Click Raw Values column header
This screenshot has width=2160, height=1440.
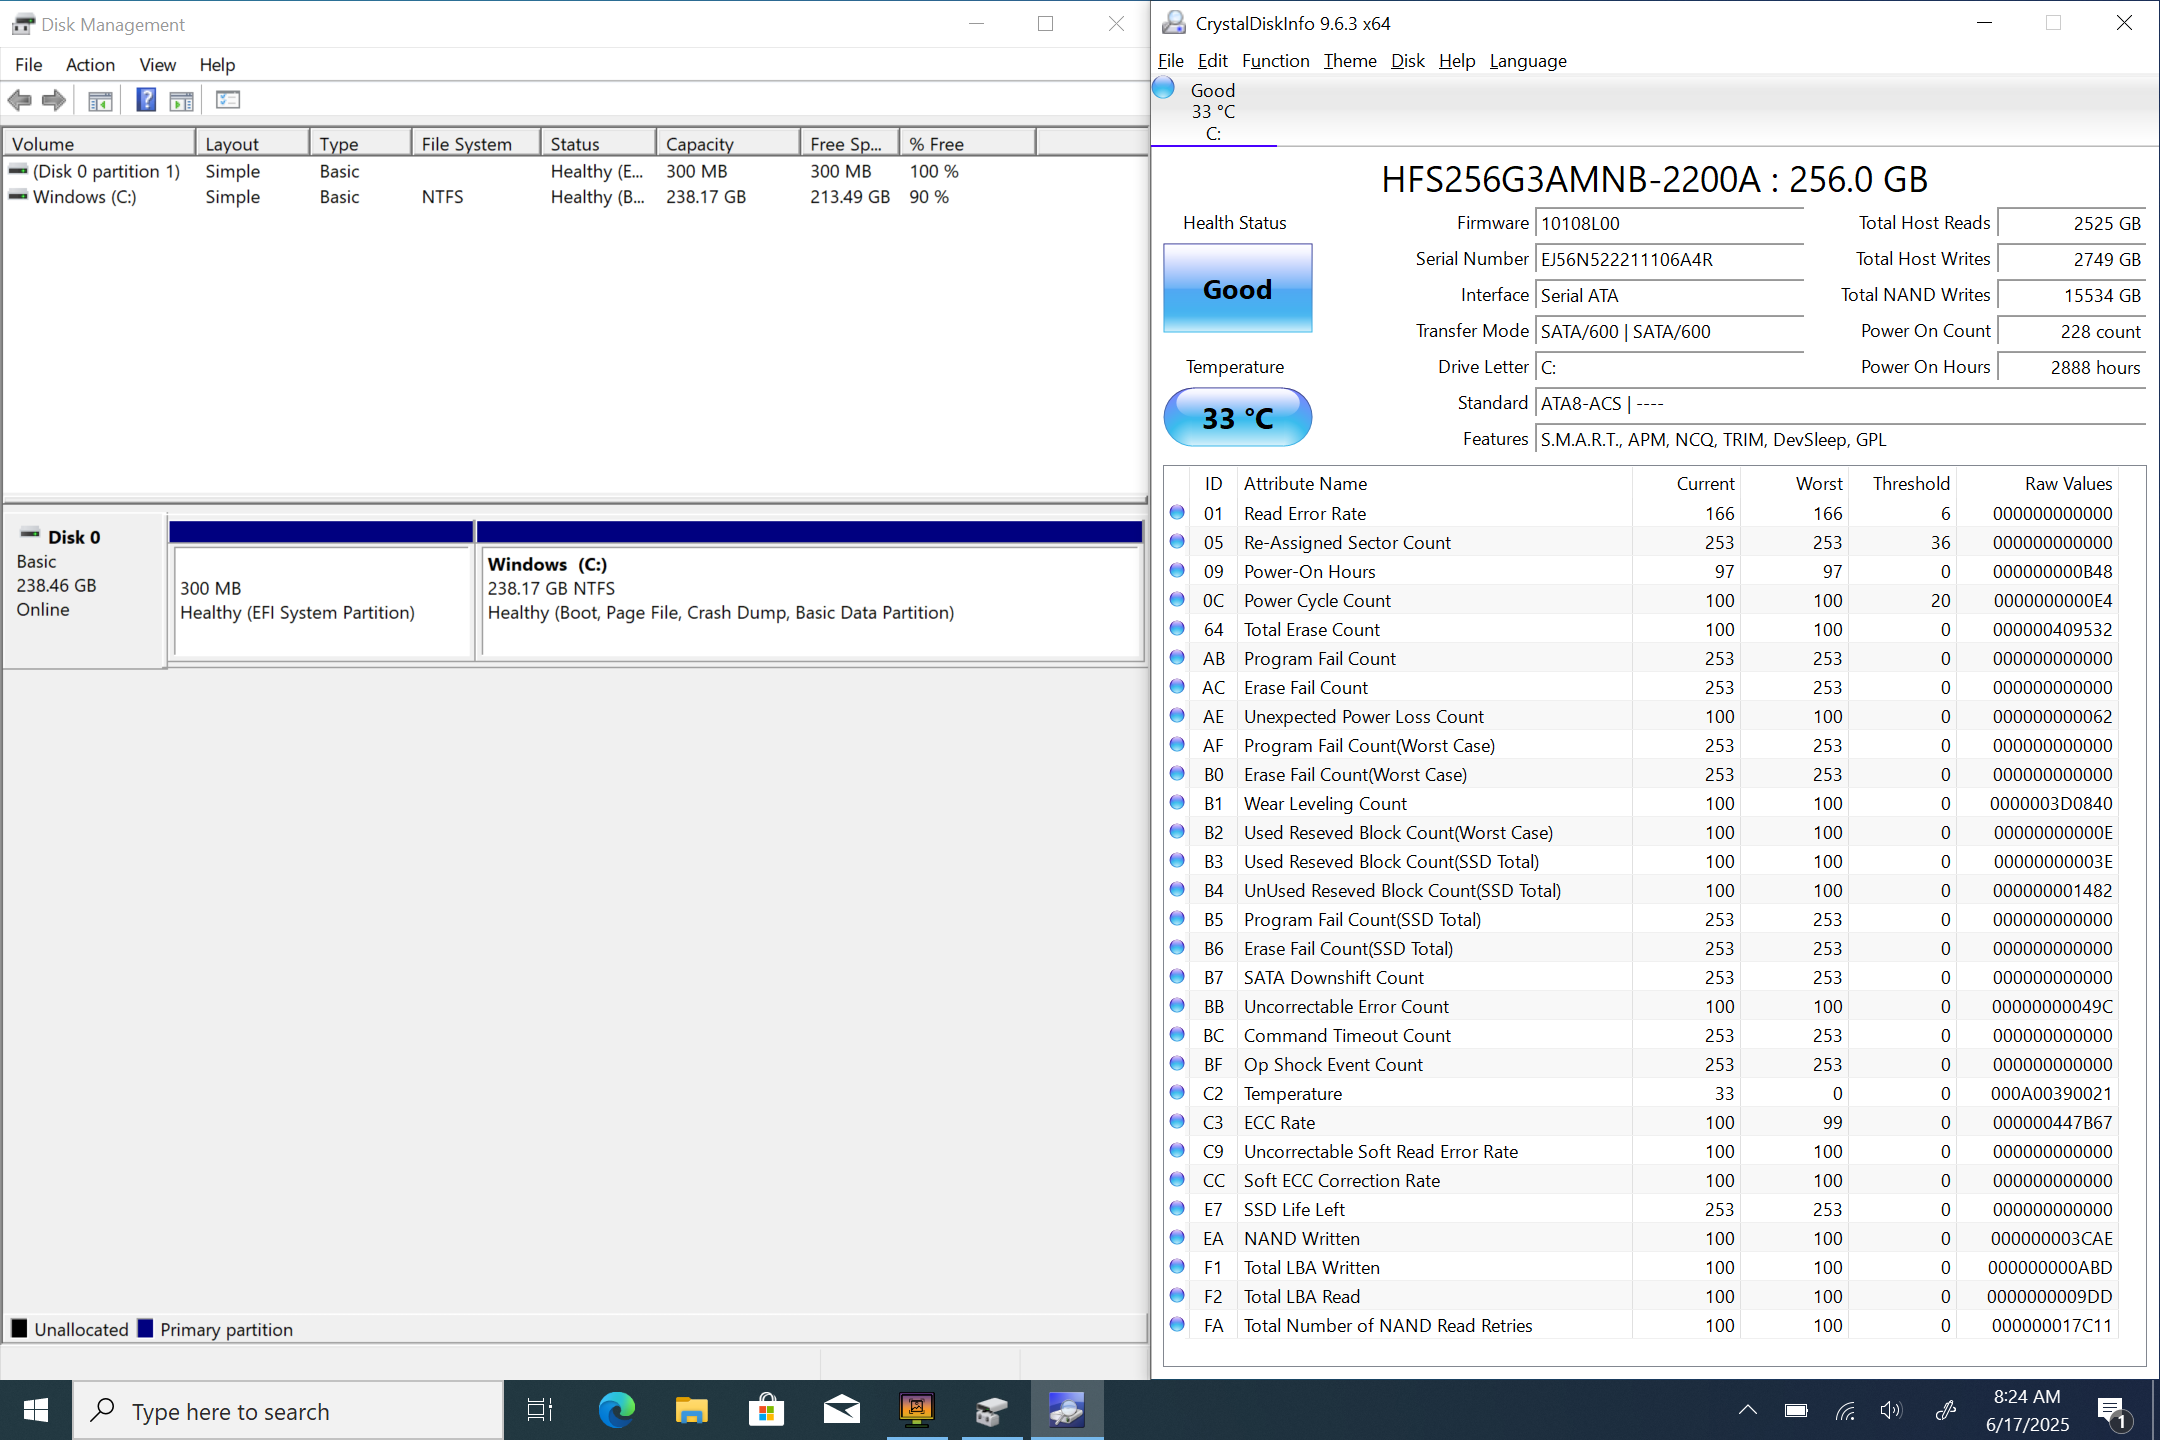point(2037,484)
